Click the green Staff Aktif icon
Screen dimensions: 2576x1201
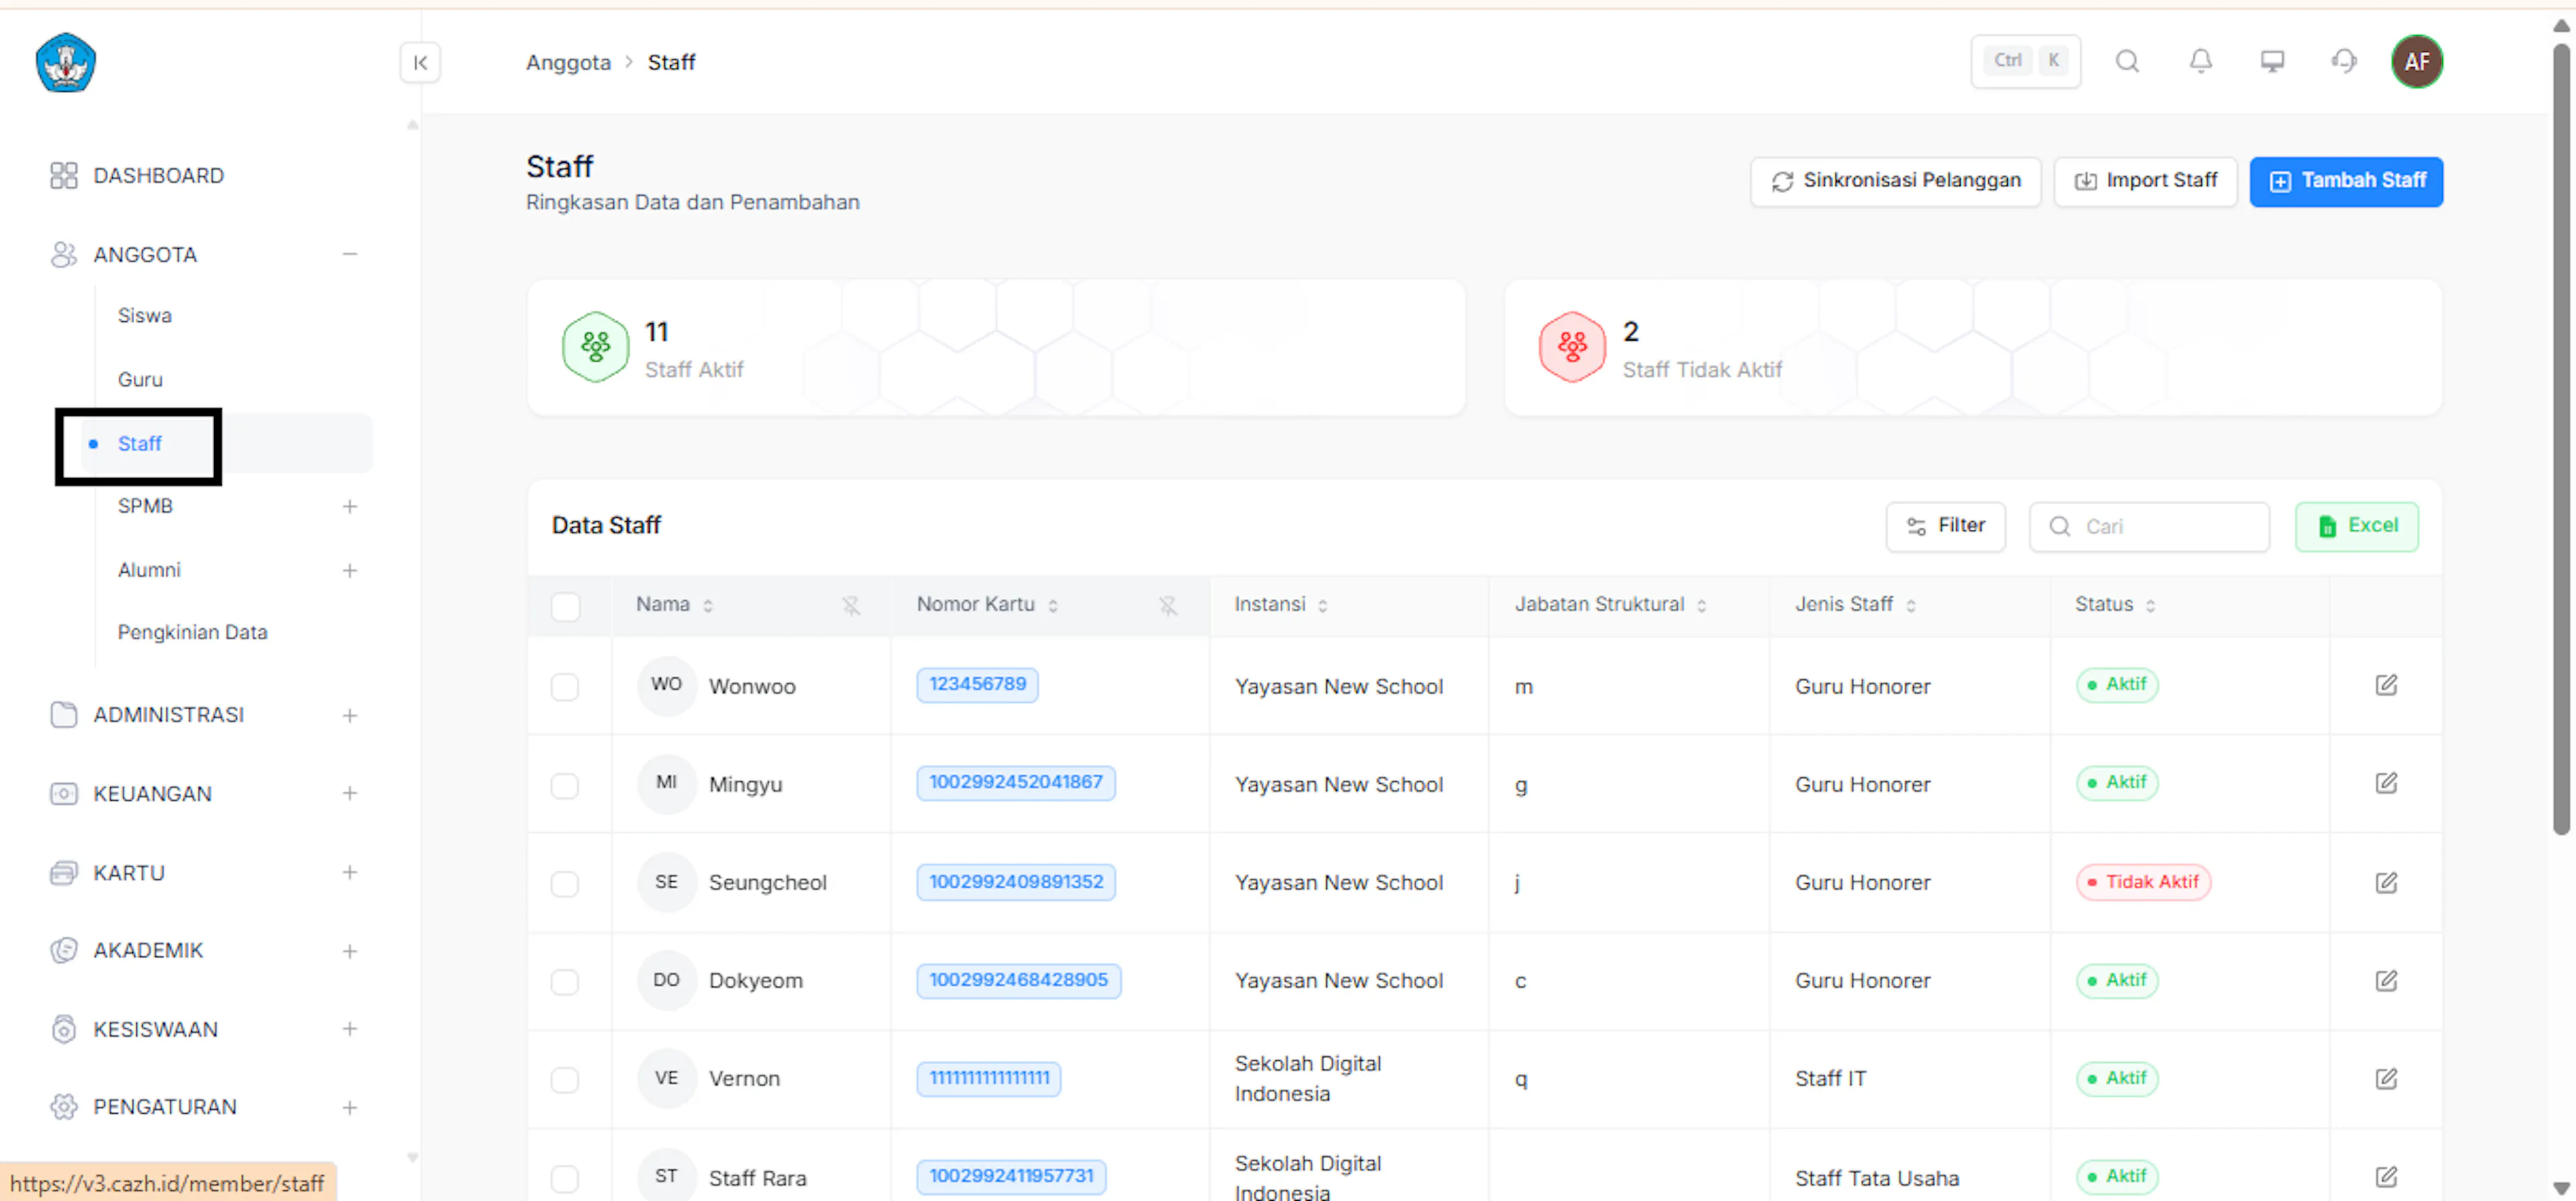click(595, 347)
